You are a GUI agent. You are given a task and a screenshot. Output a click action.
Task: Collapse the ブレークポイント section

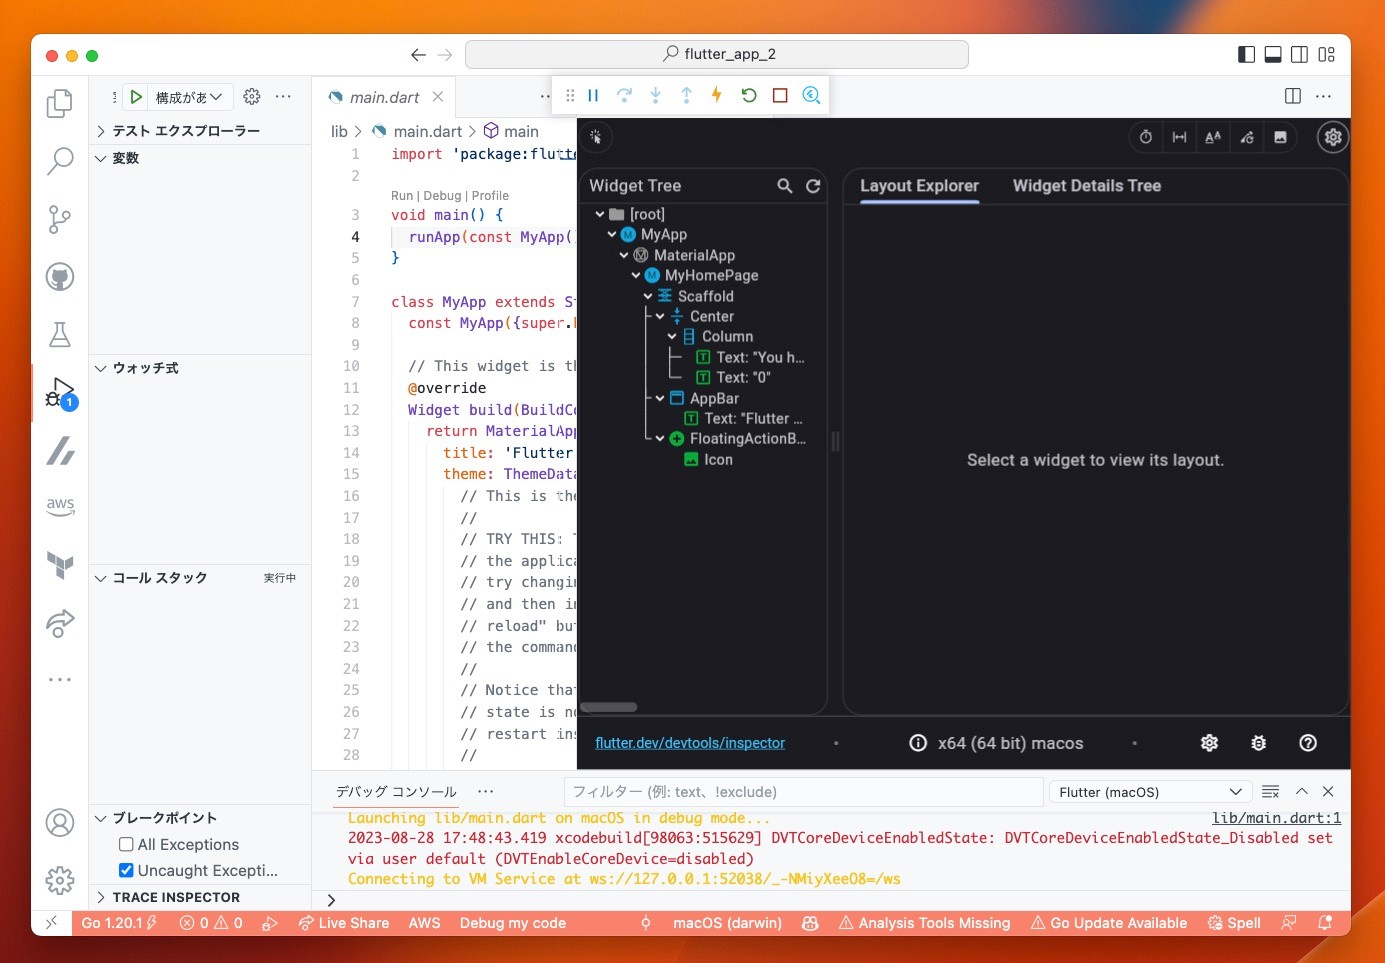point(200,818)
